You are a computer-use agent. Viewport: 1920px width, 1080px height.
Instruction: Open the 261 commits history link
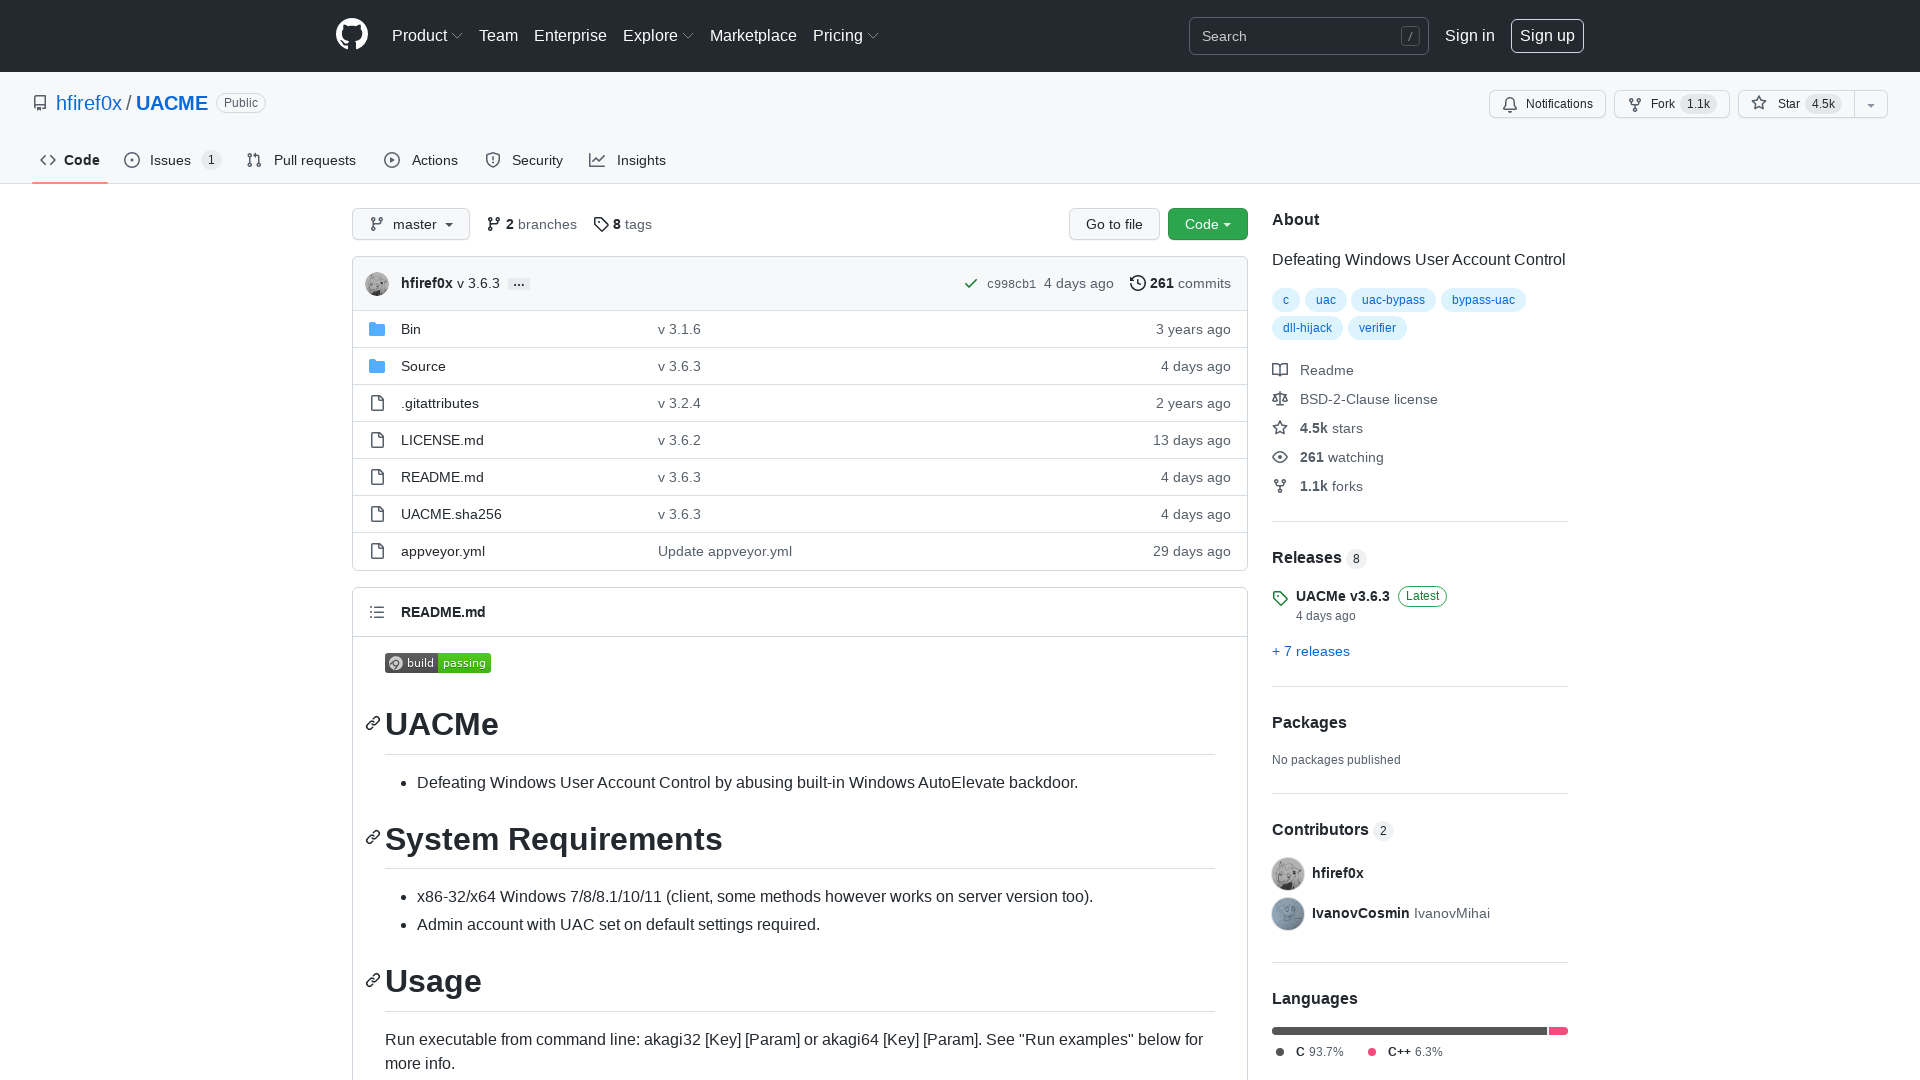(x=1180, y=283)
